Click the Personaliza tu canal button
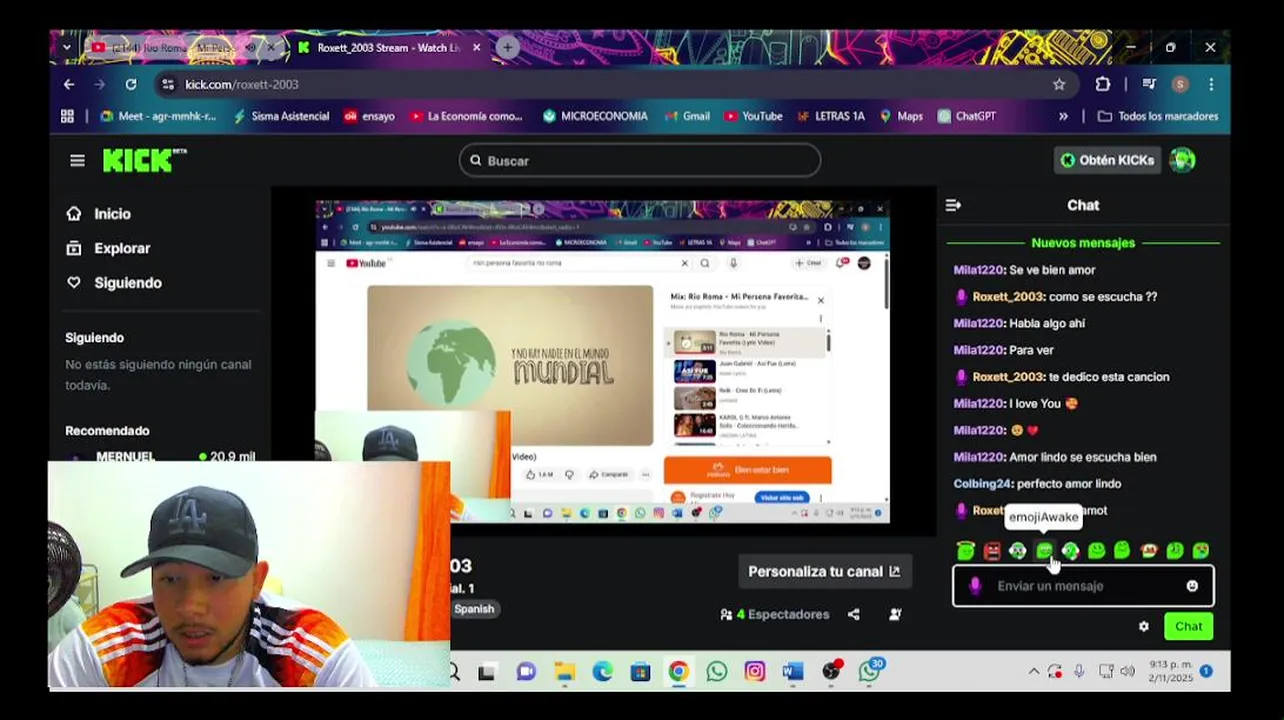Viewport: 1284px width, 720px height. pyautogui.click(x=825, y=571)
